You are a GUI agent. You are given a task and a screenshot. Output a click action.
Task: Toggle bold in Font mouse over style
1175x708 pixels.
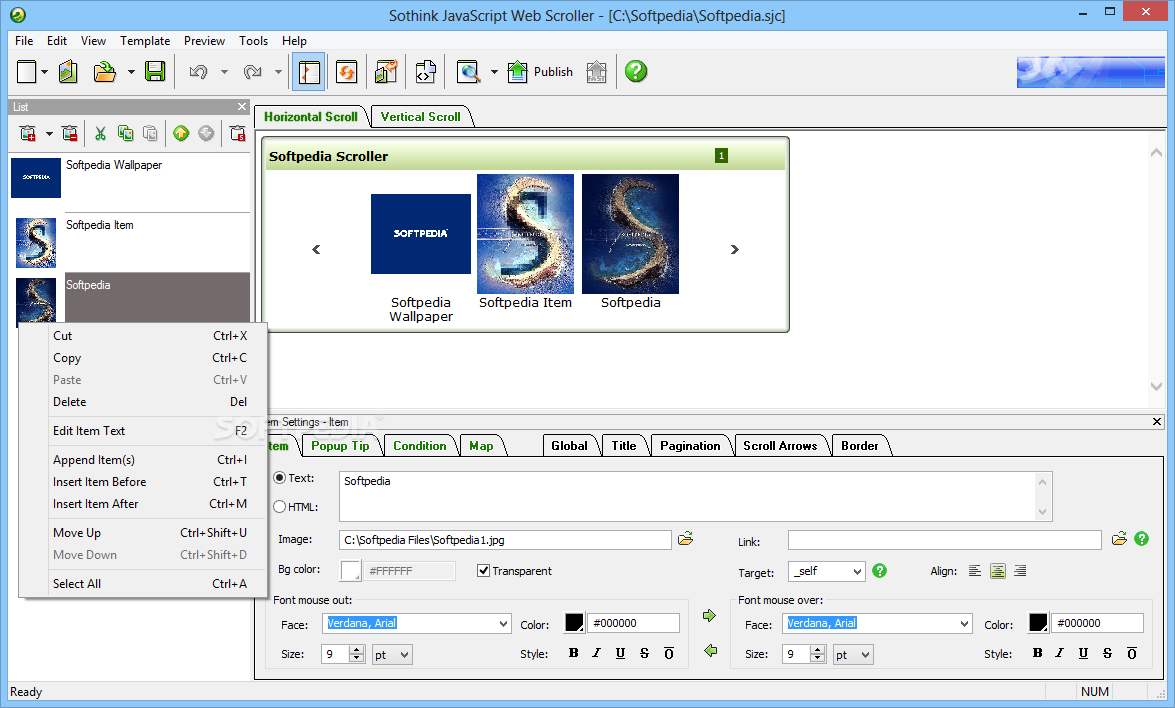(x=1037, y=653)
